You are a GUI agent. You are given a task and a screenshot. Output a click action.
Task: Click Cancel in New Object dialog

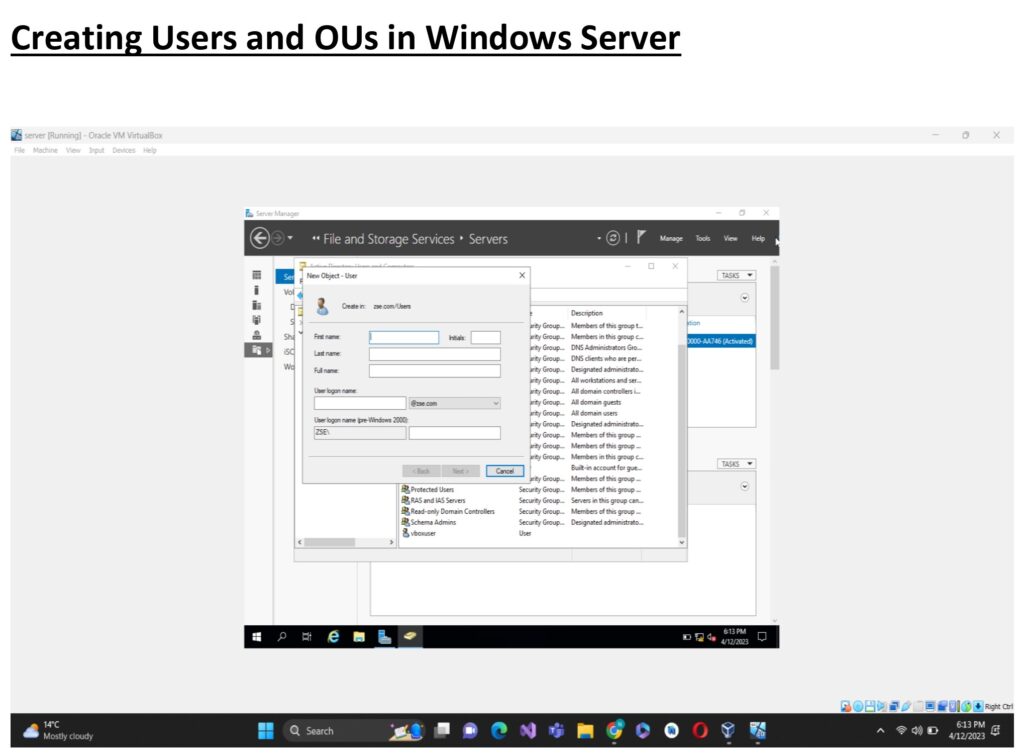504,471
